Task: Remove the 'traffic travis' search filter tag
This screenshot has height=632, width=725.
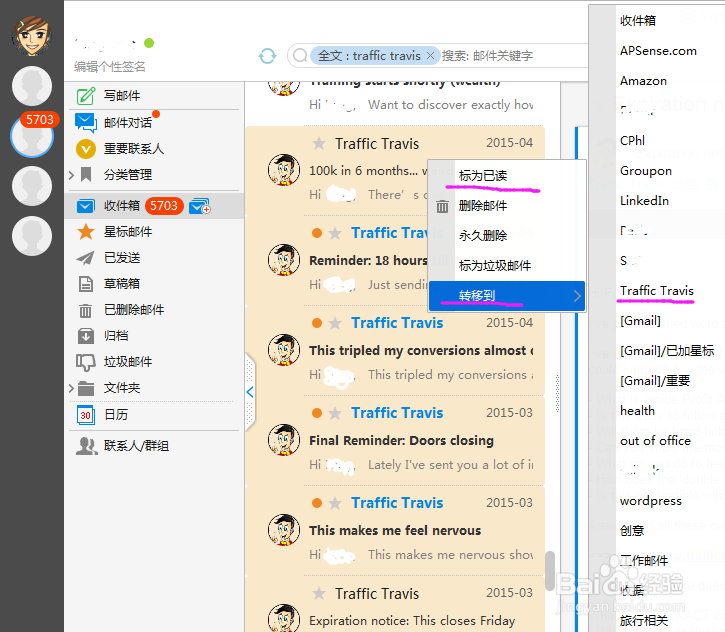Action: 430,55
